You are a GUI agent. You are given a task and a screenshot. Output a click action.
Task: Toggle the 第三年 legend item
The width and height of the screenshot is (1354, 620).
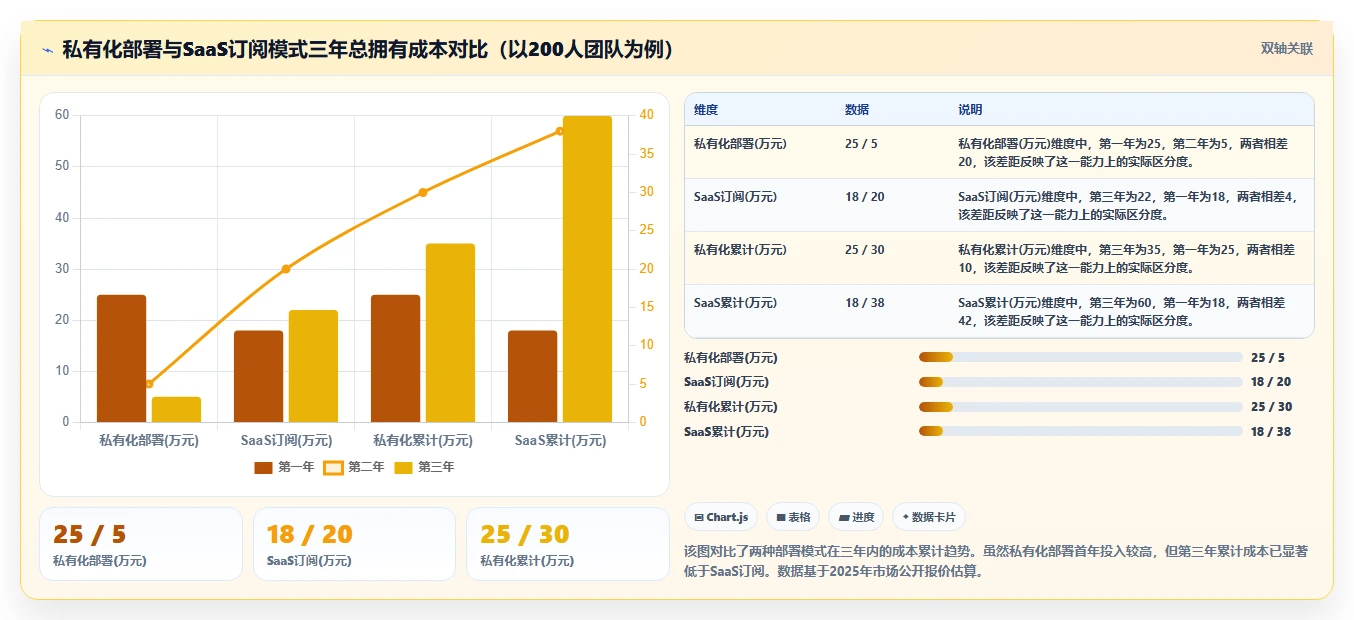[x=424, y=467]
